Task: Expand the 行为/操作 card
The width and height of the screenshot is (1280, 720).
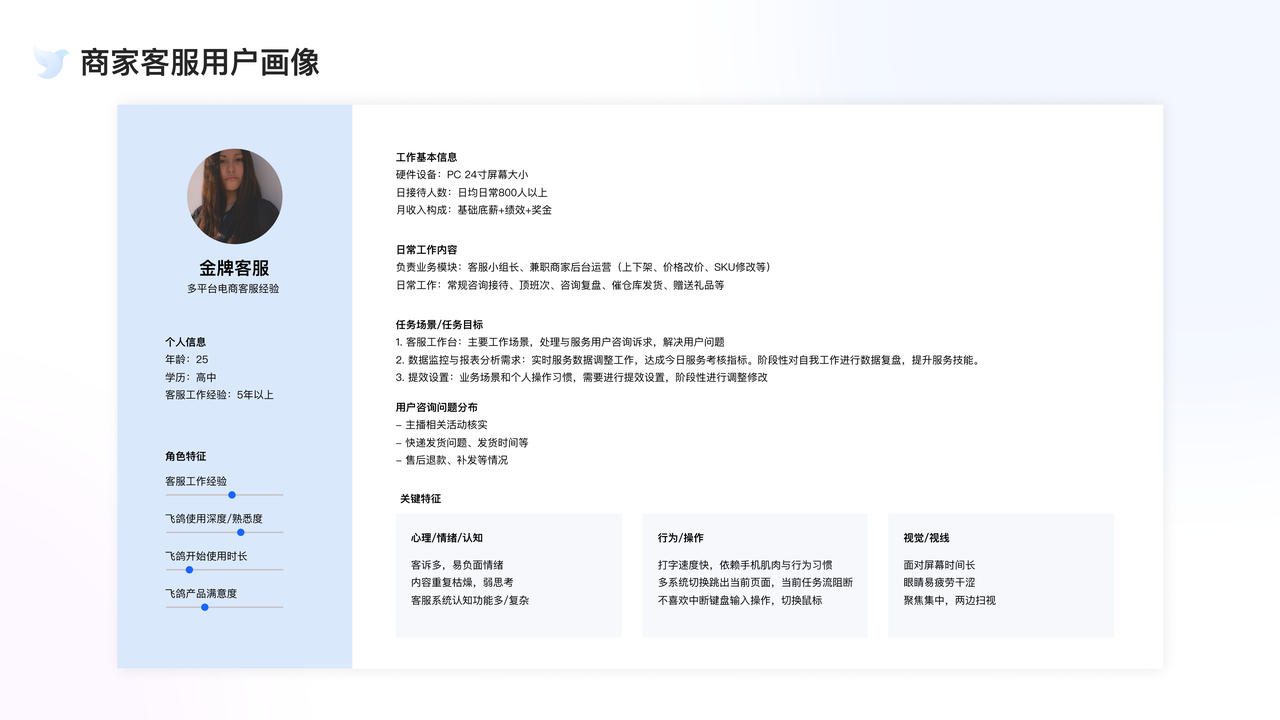Action: (754, 575)
